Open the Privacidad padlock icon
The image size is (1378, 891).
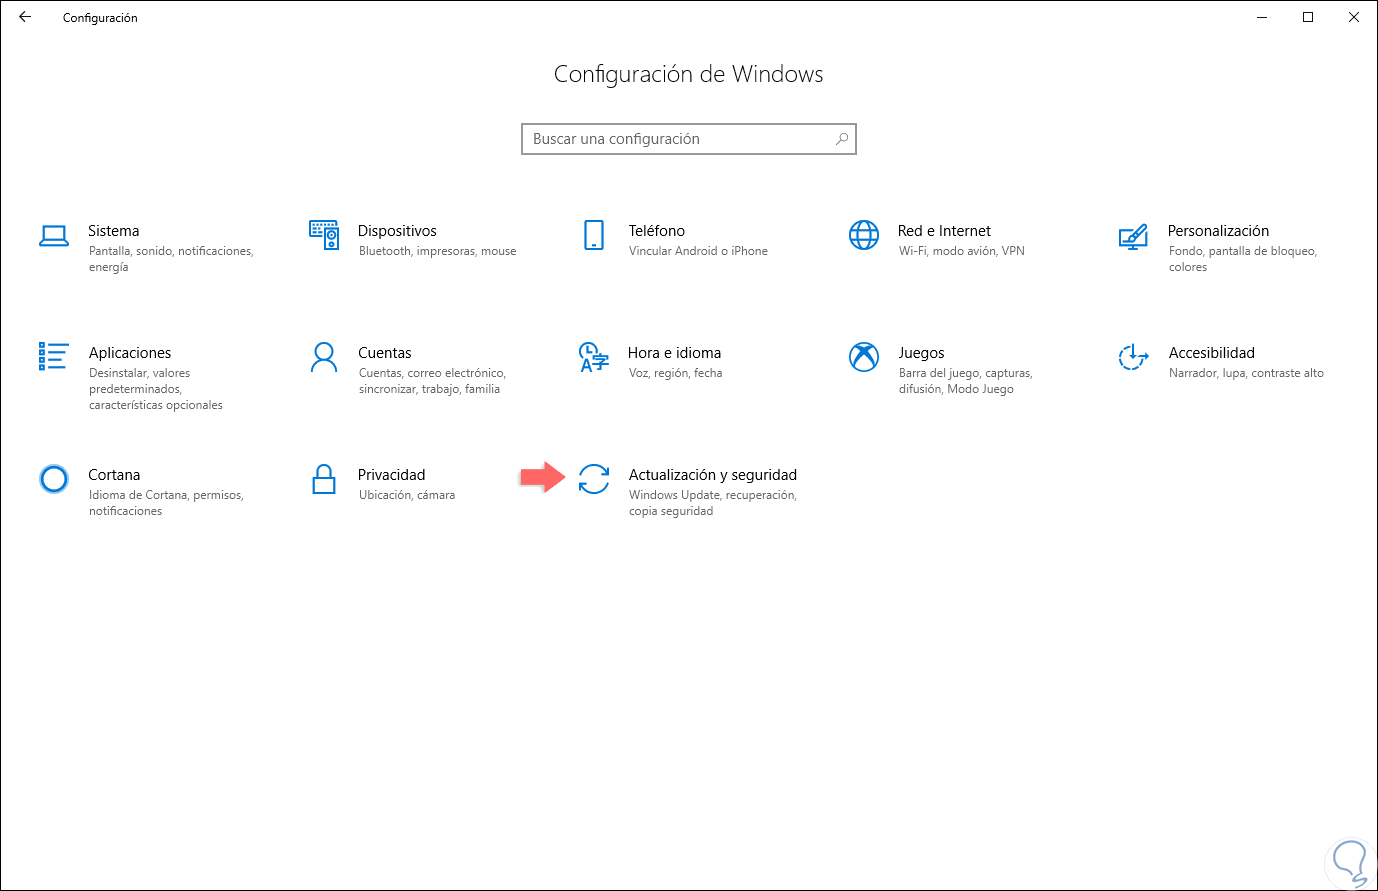pyautogui.click(x=324, y=479)
